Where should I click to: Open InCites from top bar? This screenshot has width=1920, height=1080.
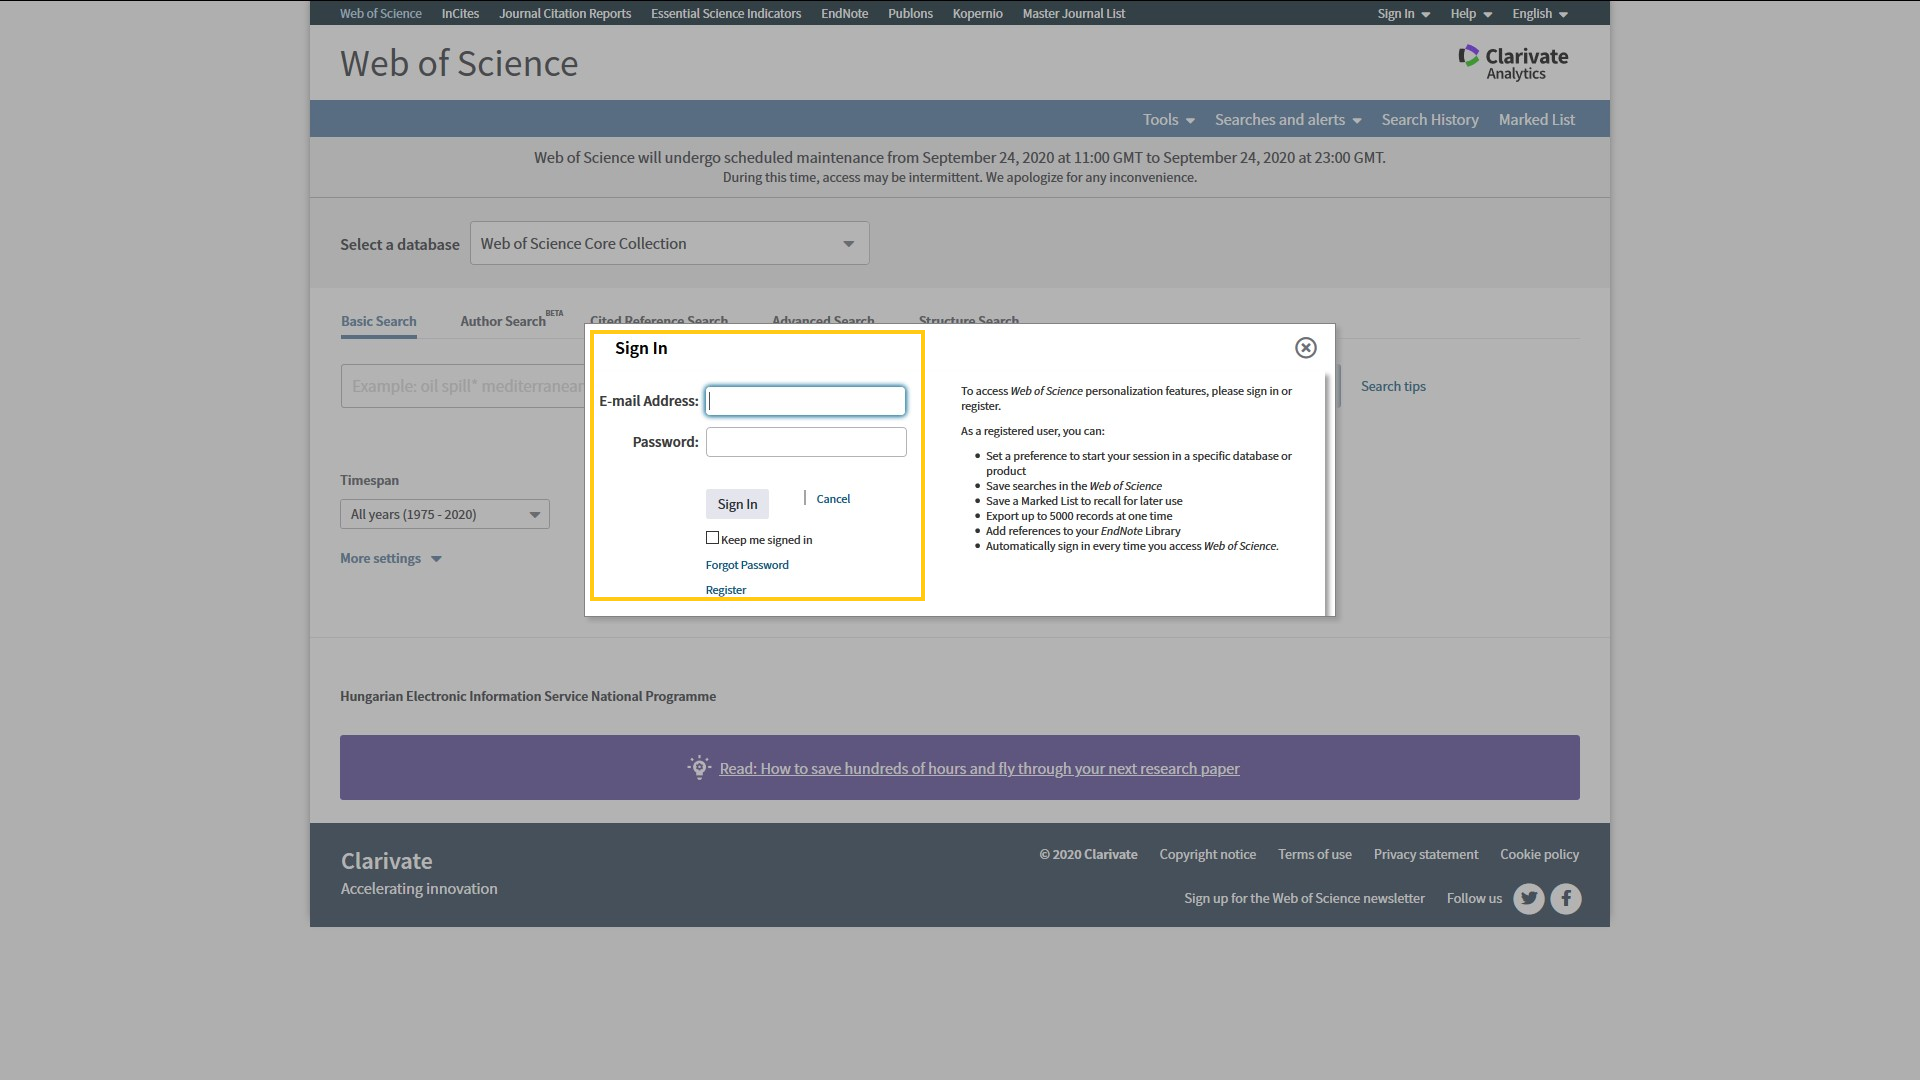[460, 14]
